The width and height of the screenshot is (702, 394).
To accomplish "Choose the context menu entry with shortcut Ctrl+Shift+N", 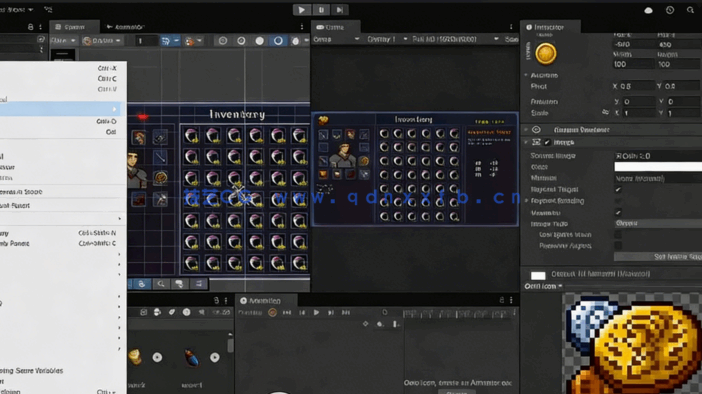I will click(63, 233).
